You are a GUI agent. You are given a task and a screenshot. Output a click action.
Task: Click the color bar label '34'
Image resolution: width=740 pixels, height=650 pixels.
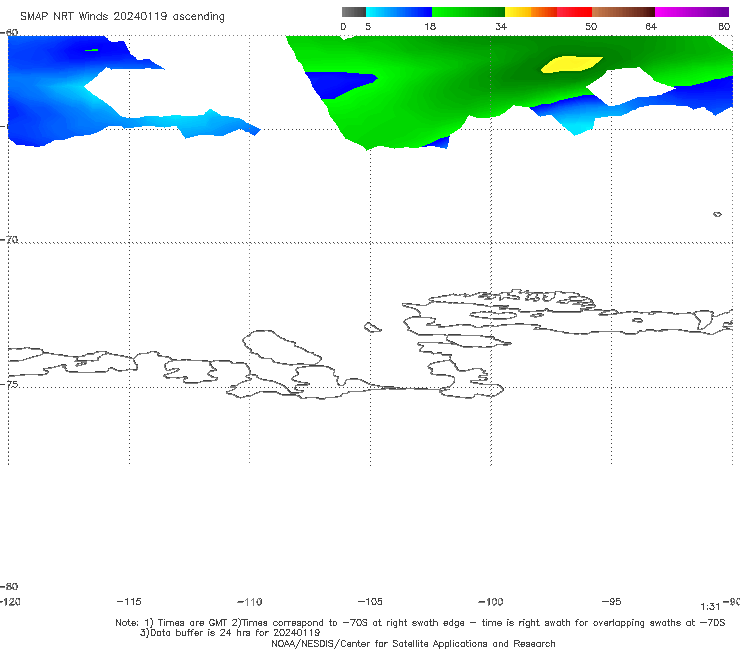501,26
